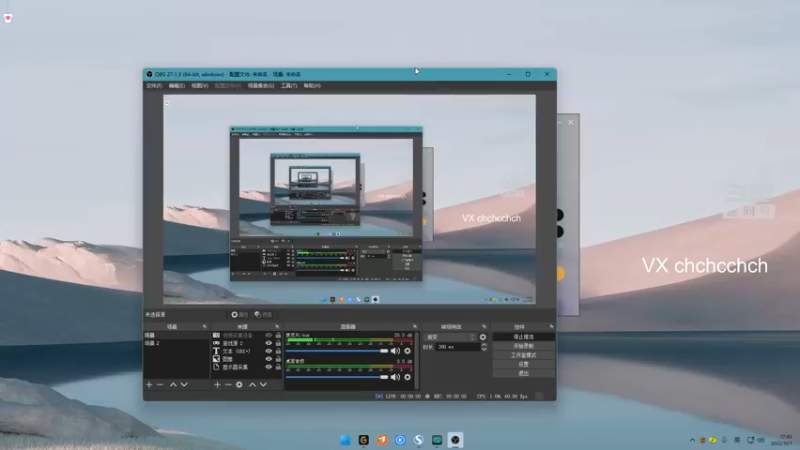
Task: Click the mixer panel vertical scrollbar
Action: pyautogui.click(x=417, y=360)
